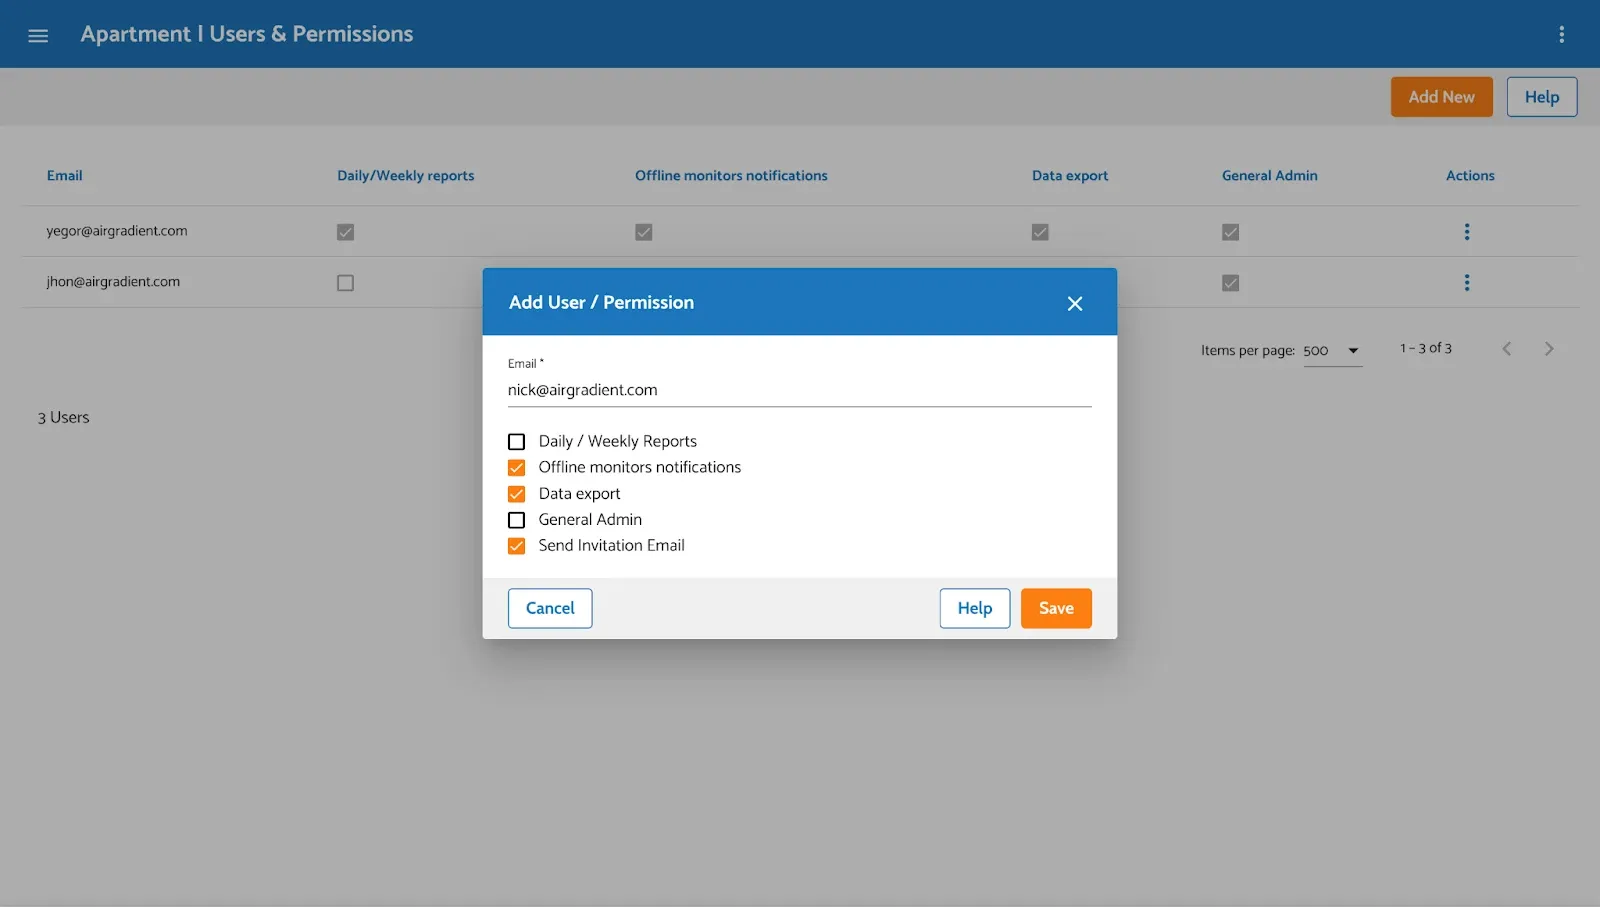
Task: Enable Daily / Weekly Reports for the new user
Action: click(516, 441)
